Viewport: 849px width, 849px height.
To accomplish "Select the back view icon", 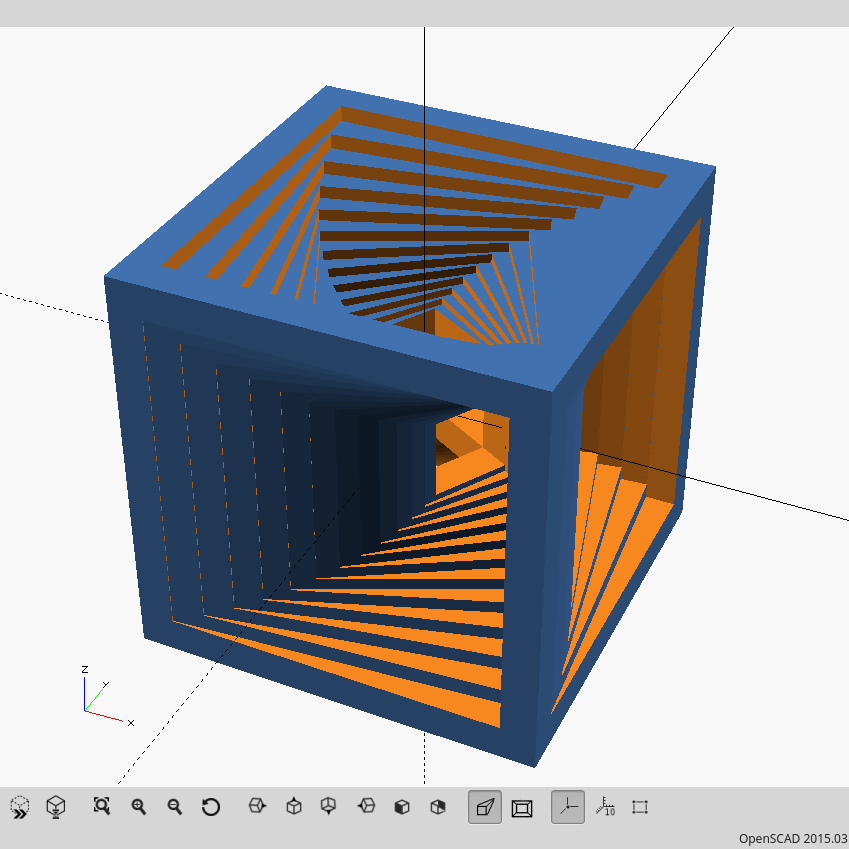I will [x=438, y=807].
